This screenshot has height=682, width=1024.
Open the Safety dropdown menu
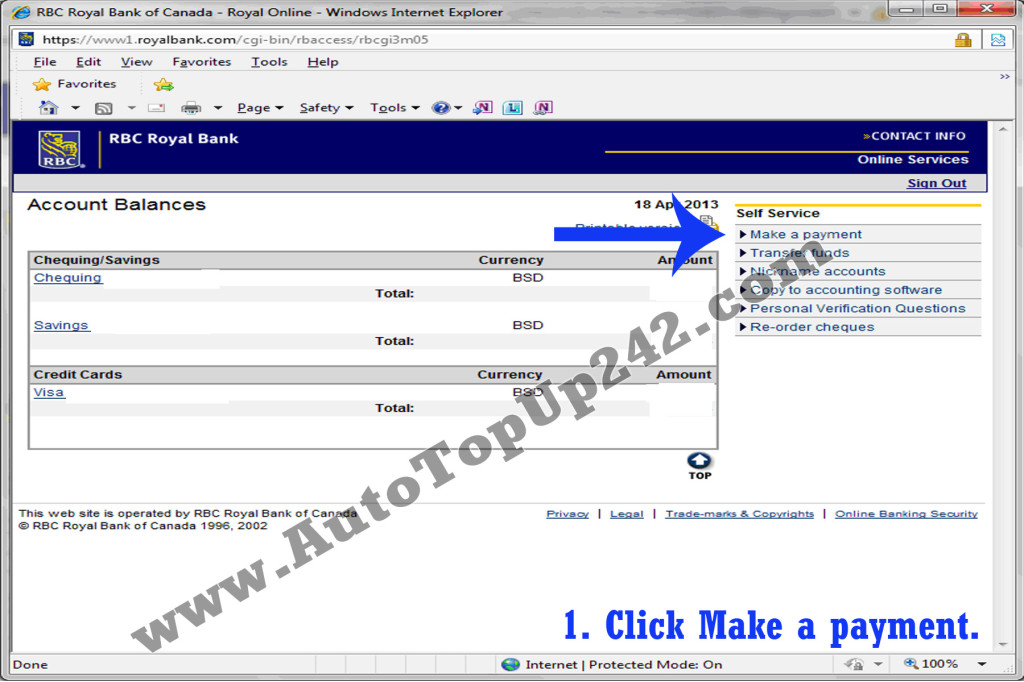[326, 108]
